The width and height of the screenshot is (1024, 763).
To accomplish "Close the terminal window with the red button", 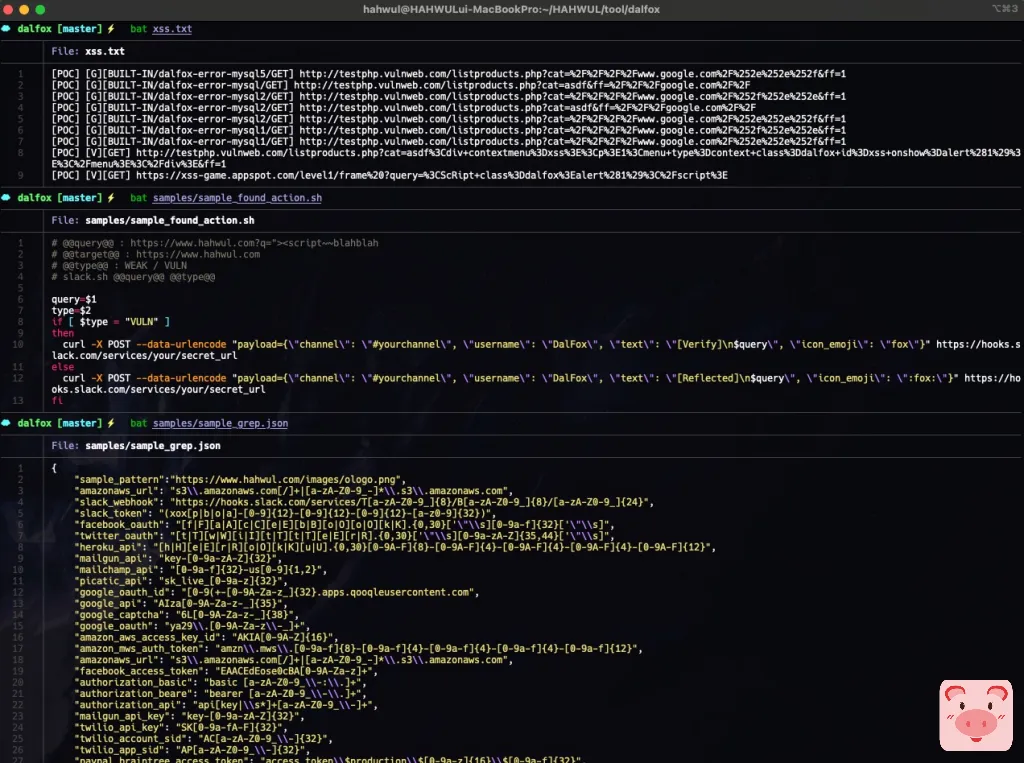I will tap(8, 9).
